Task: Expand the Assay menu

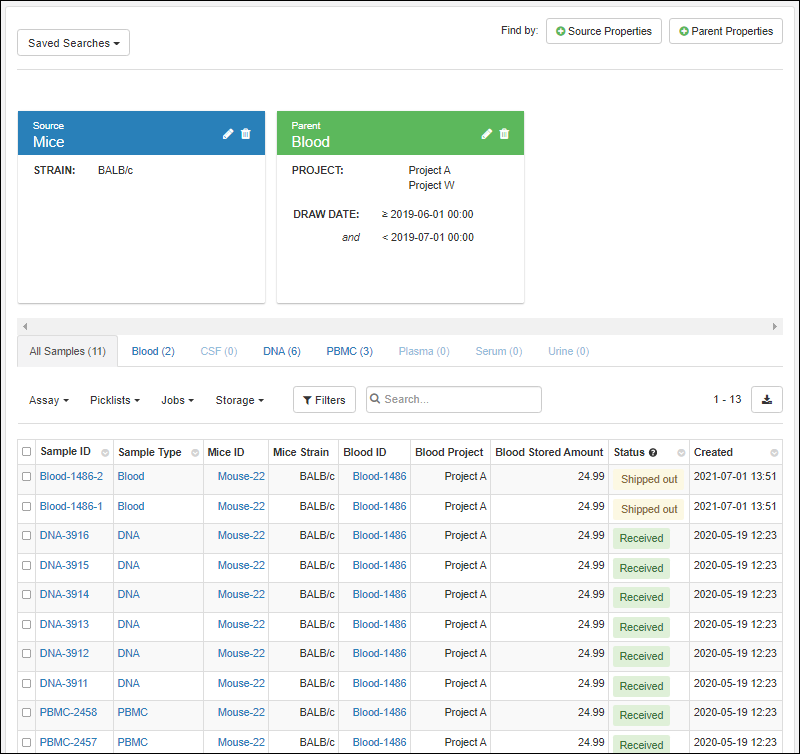Action: tap(49, 400)
